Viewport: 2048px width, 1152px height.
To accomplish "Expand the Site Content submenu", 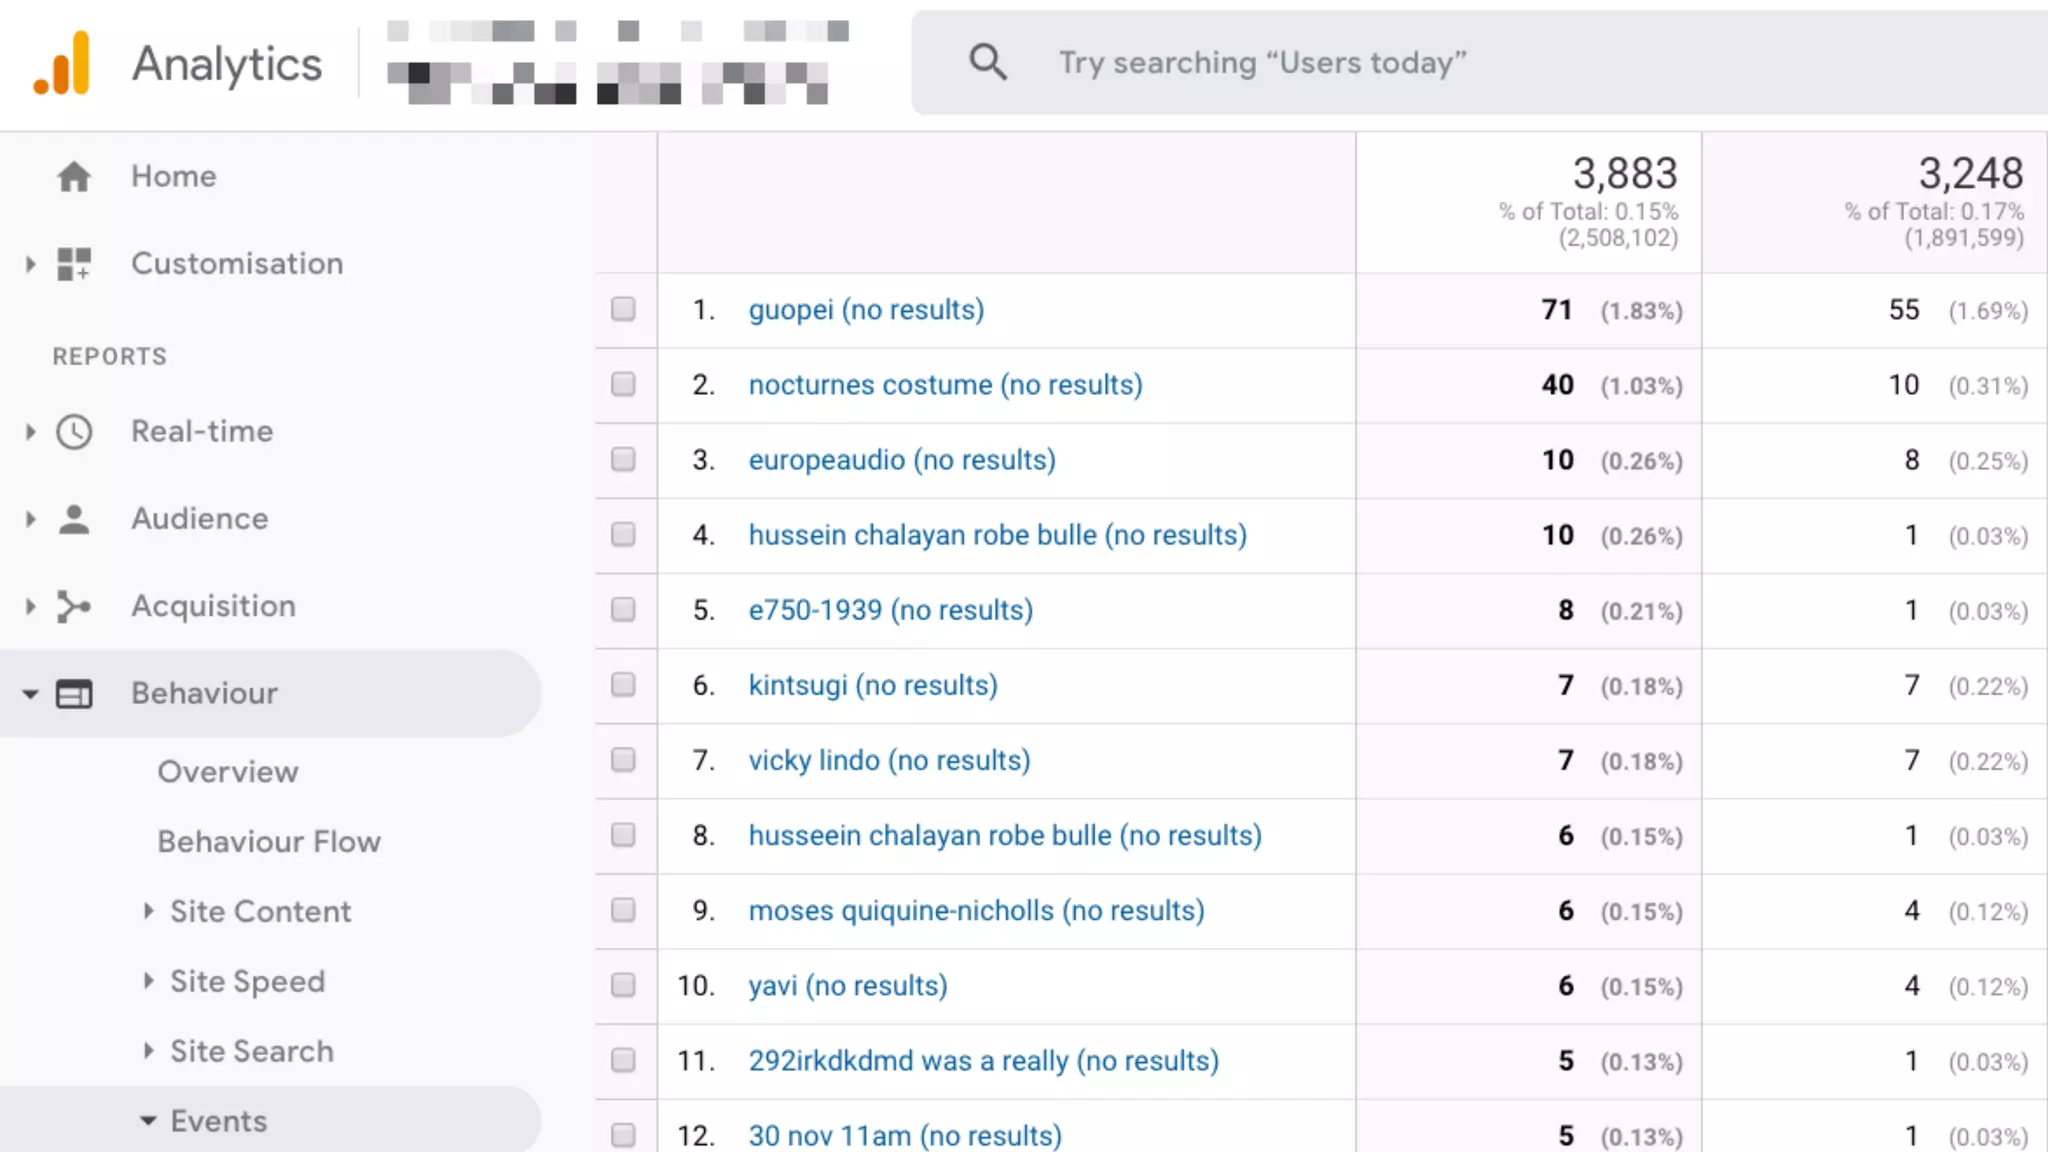I will point(149,911).
